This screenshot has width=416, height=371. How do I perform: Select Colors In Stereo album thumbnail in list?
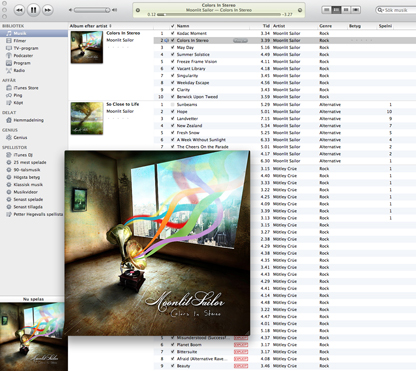click(87, 47)
